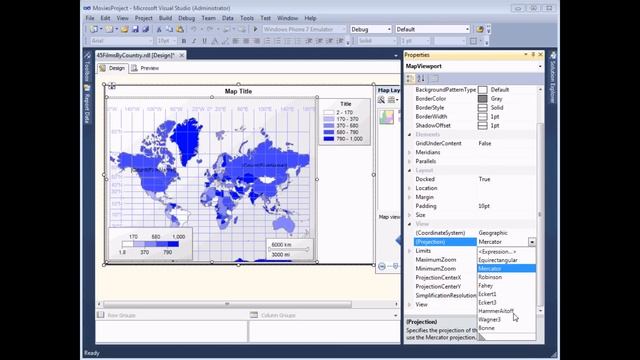The width and height of the screenshot is (640, 360).
Task: Select Bonne in projection list
Action: tap(506, 328)
